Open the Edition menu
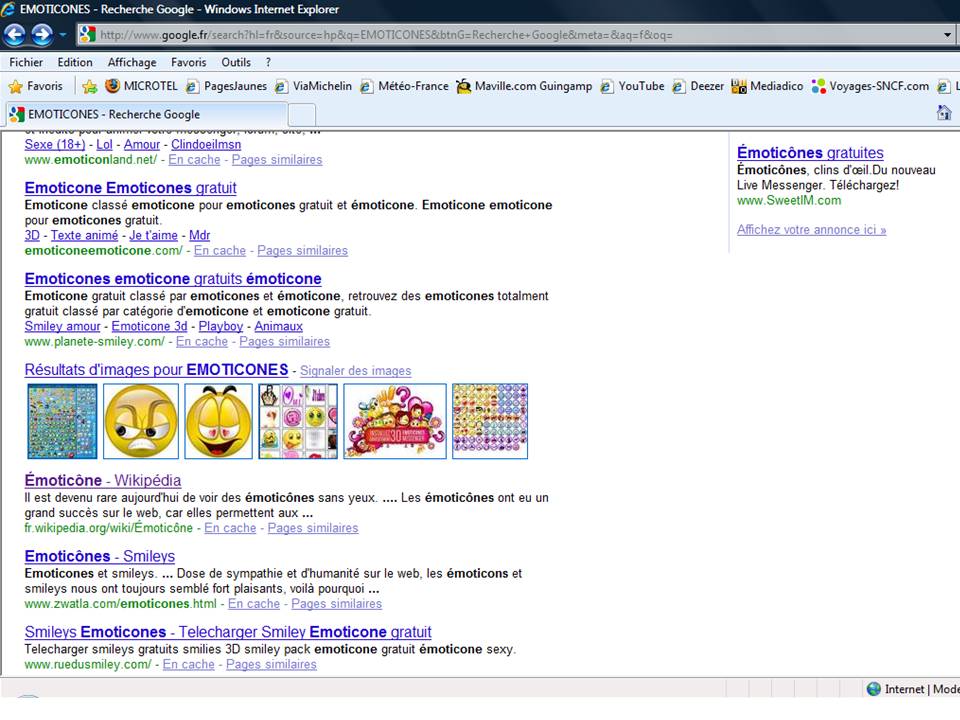The width and height of the screenshot is (960, 720). [75, 62]
